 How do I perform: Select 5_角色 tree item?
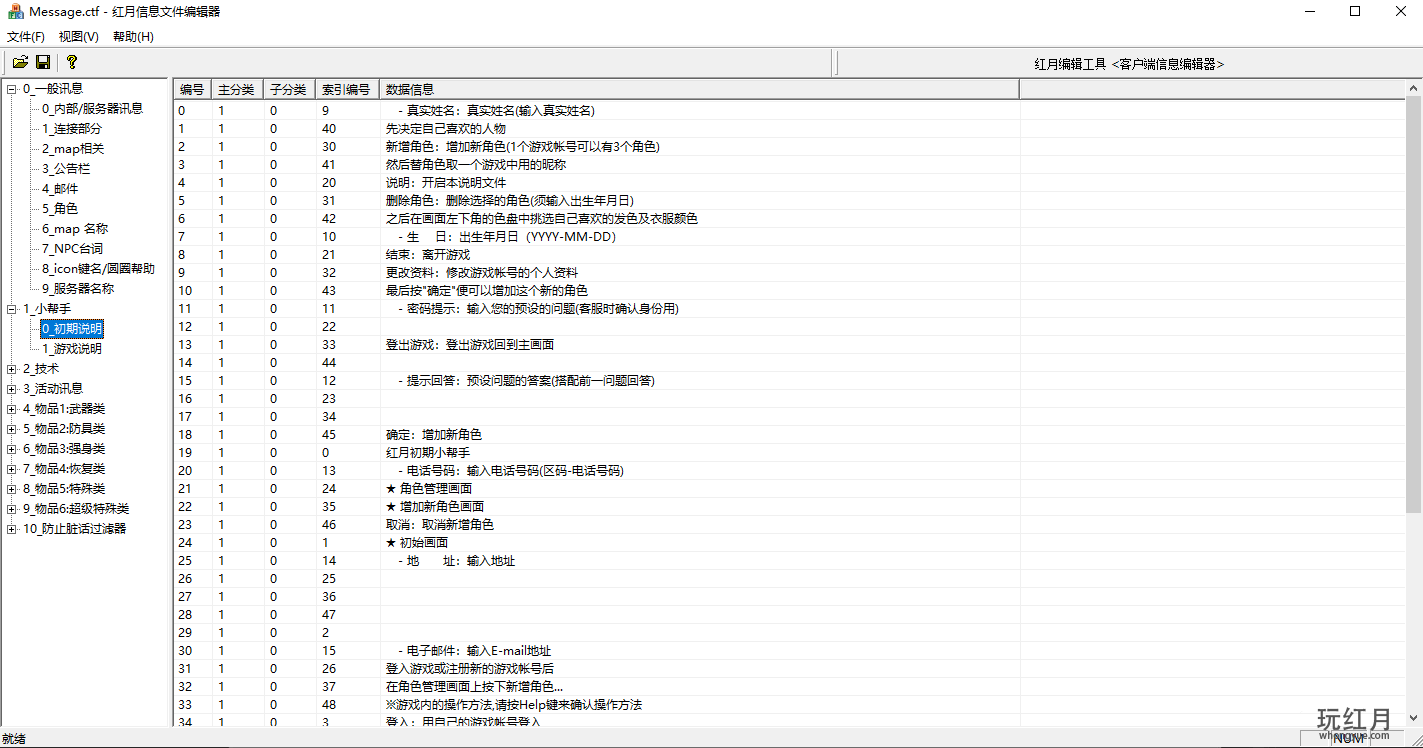pos(60,209)
